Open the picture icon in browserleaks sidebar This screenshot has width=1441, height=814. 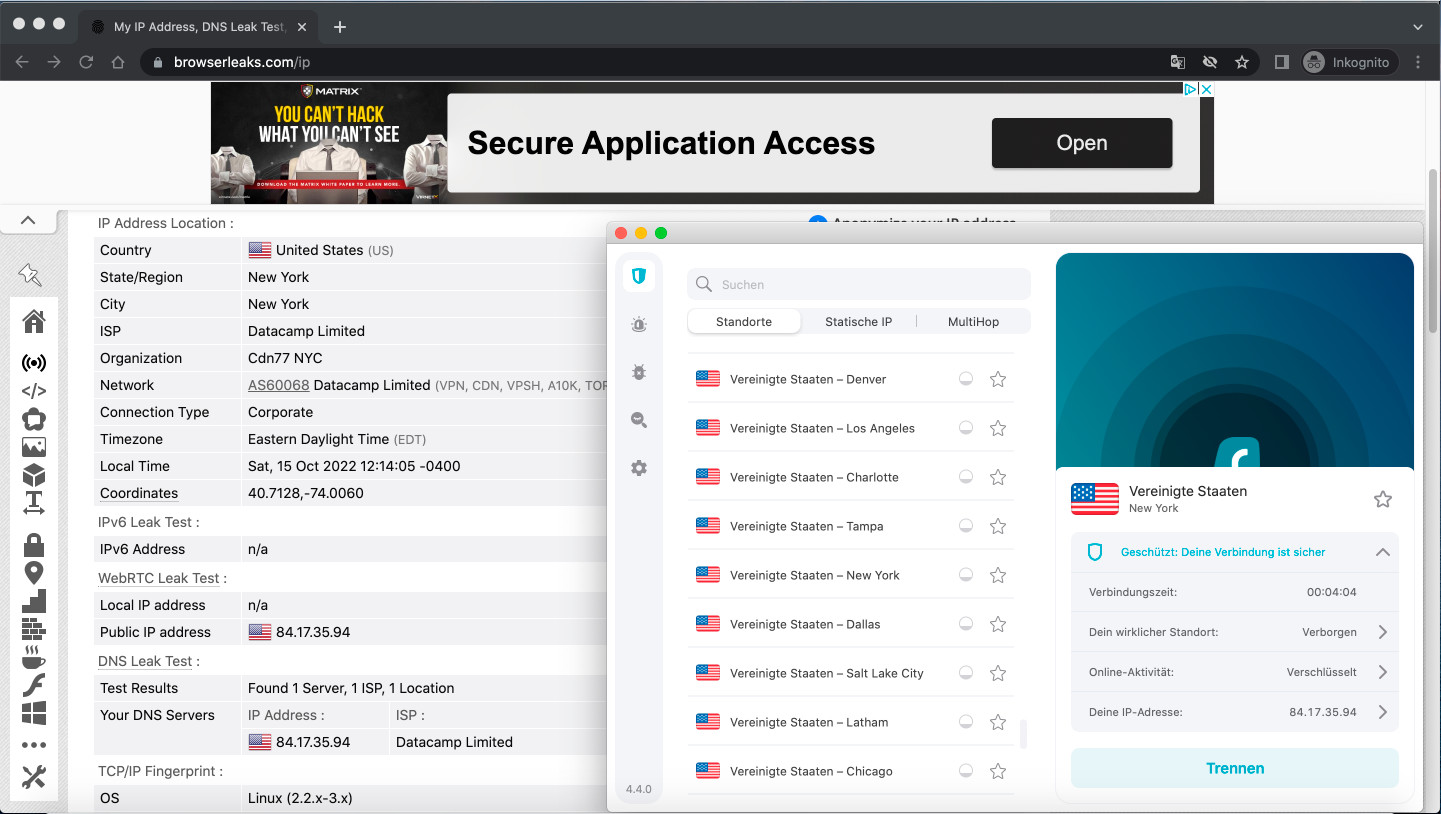point(34,447)
